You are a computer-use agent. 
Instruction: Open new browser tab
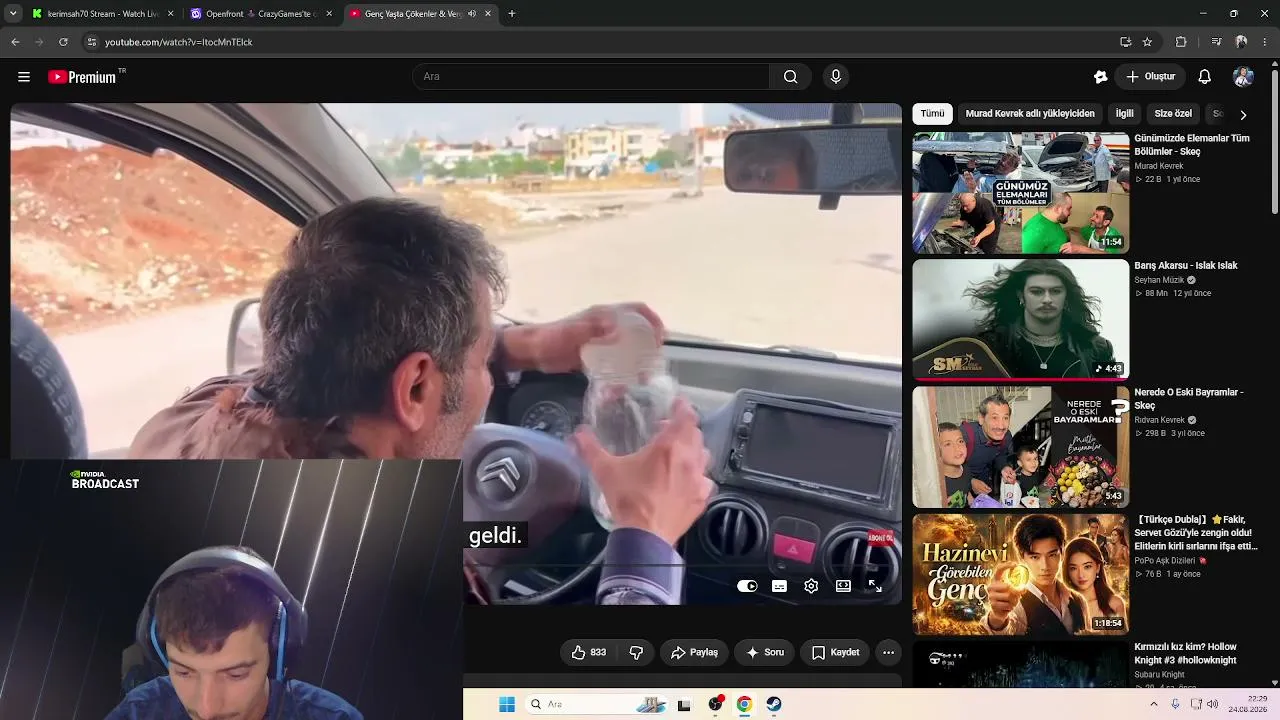pos(511,14)
